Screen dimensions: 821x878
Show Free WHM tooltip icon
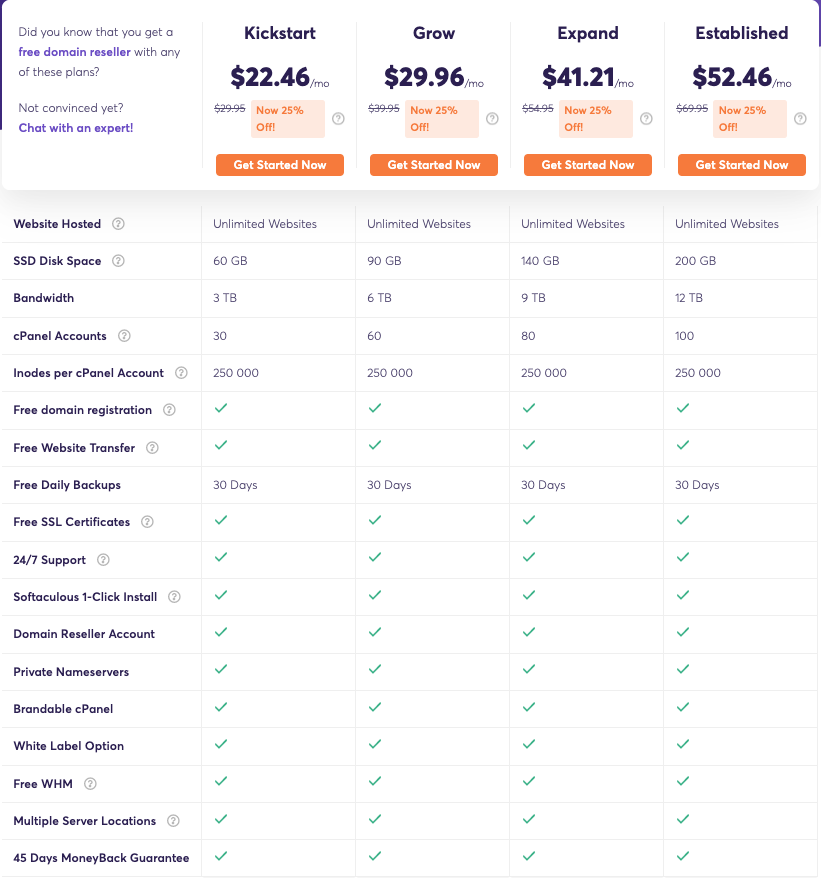coord(91,784)
